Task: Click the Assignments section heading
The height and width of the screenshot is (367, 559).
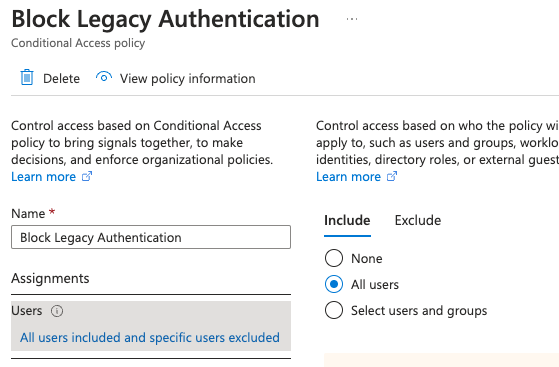Action: (x=50, y=278)
